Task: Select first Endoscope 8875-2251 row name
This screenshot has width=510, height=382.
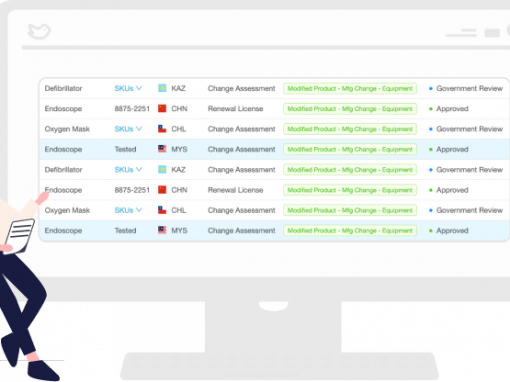Action: [63, 109]
